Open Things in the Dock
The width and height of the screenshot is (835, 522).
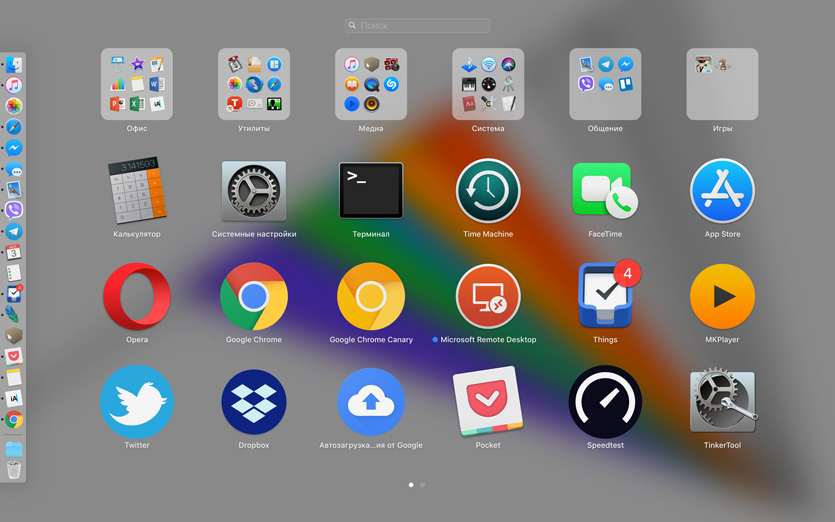[x=14, y=293]
